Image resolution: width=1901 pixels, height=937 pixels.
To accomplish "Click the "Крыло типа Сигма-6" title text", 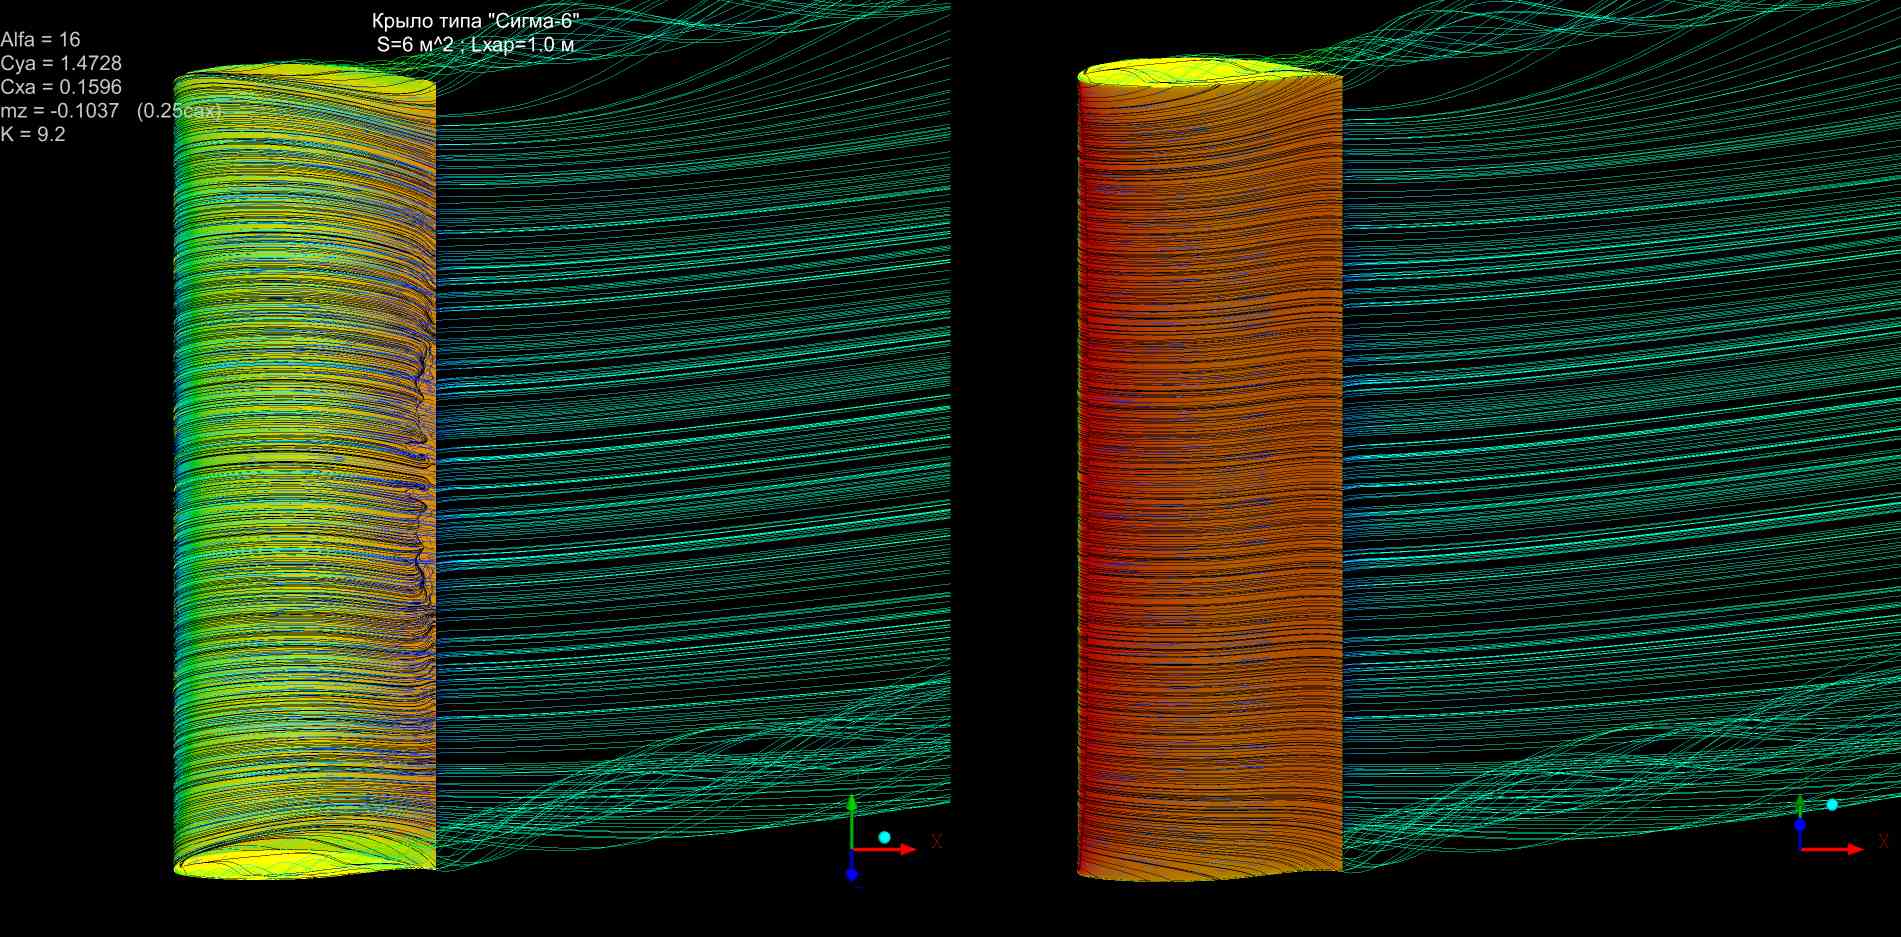I will [x=475, y=21].
